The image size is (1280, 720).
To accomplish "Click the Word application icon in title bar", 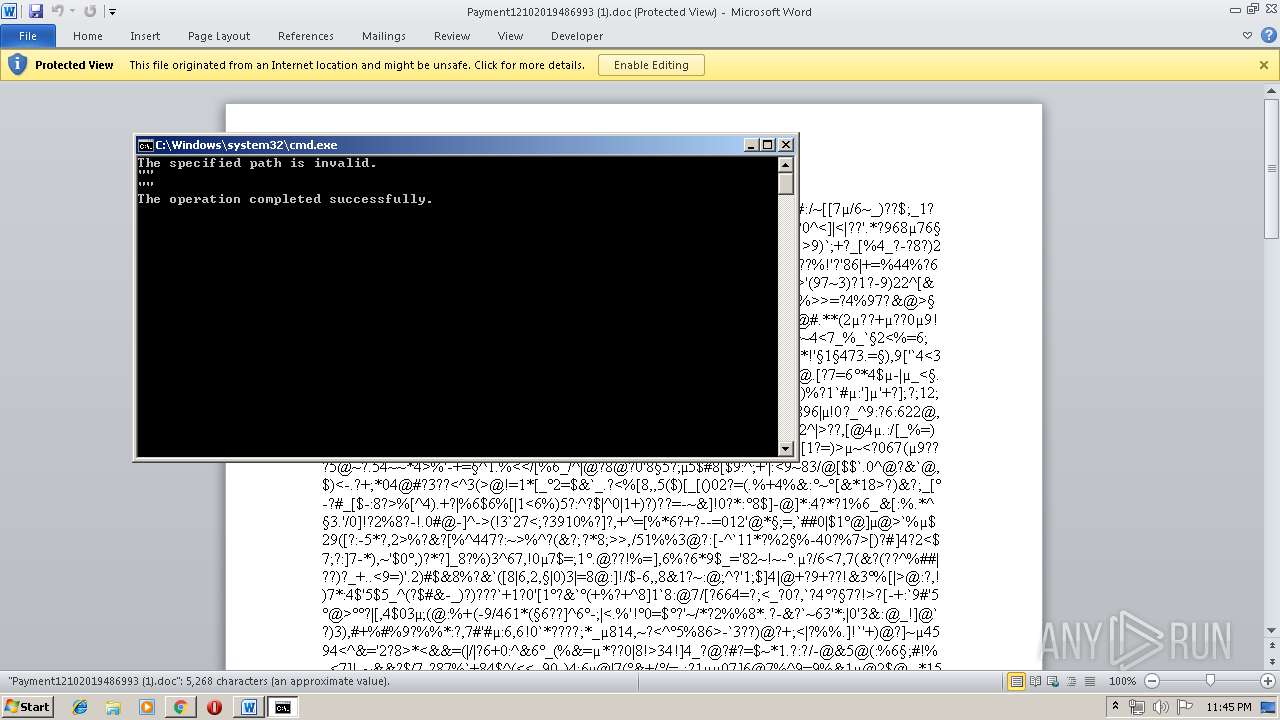I will 9,11.
